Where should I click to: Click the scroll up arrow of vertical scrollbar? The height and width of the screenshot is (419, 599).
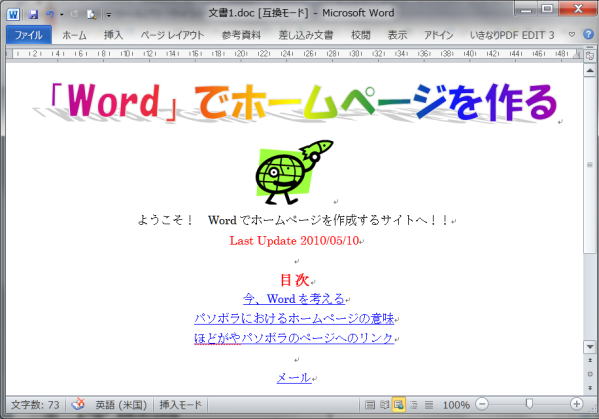point(590,70)
